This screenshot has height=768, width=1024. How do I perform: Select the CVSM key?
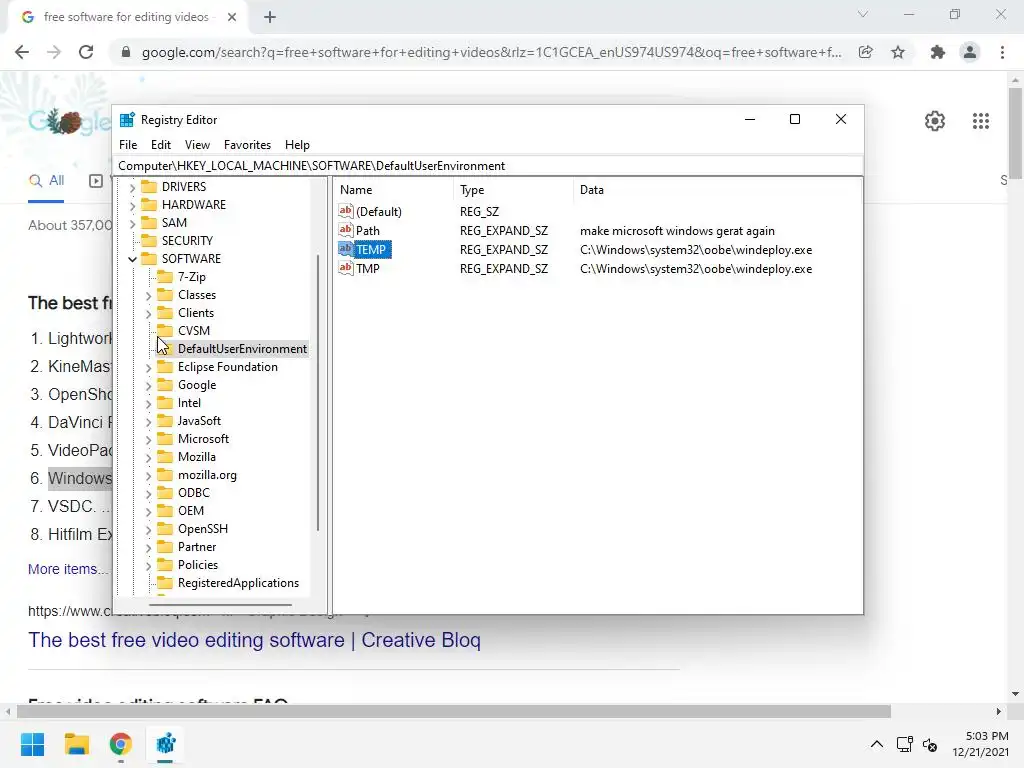pyautogui.click(x=193, y=331)
